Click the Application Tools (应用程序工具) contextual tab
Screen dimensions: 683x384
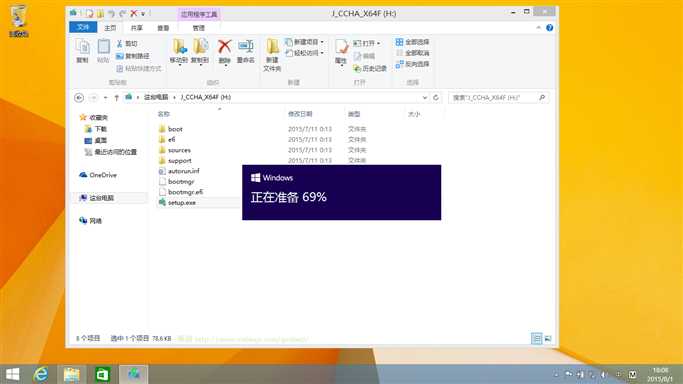point(199,14)
